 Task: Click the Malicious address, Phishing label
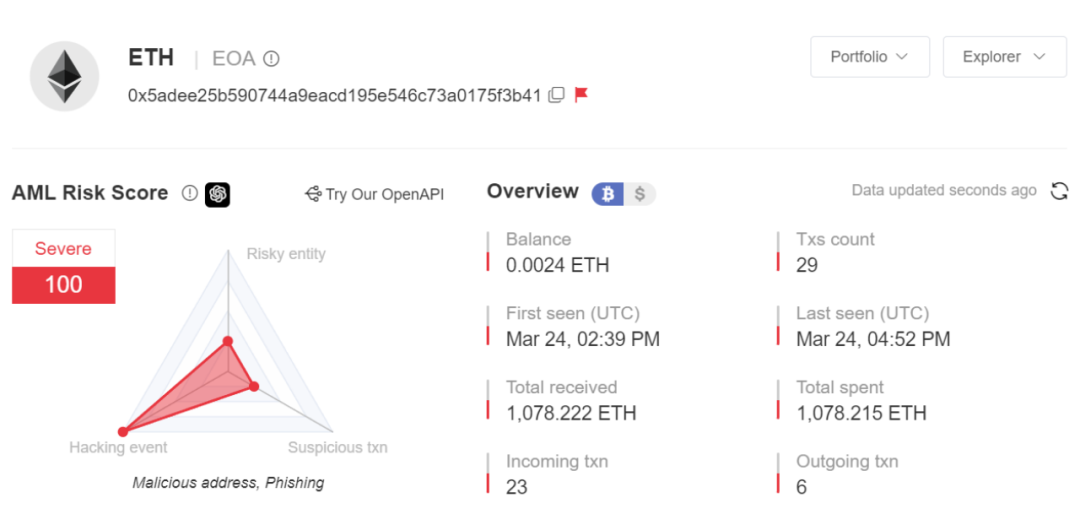228,482
